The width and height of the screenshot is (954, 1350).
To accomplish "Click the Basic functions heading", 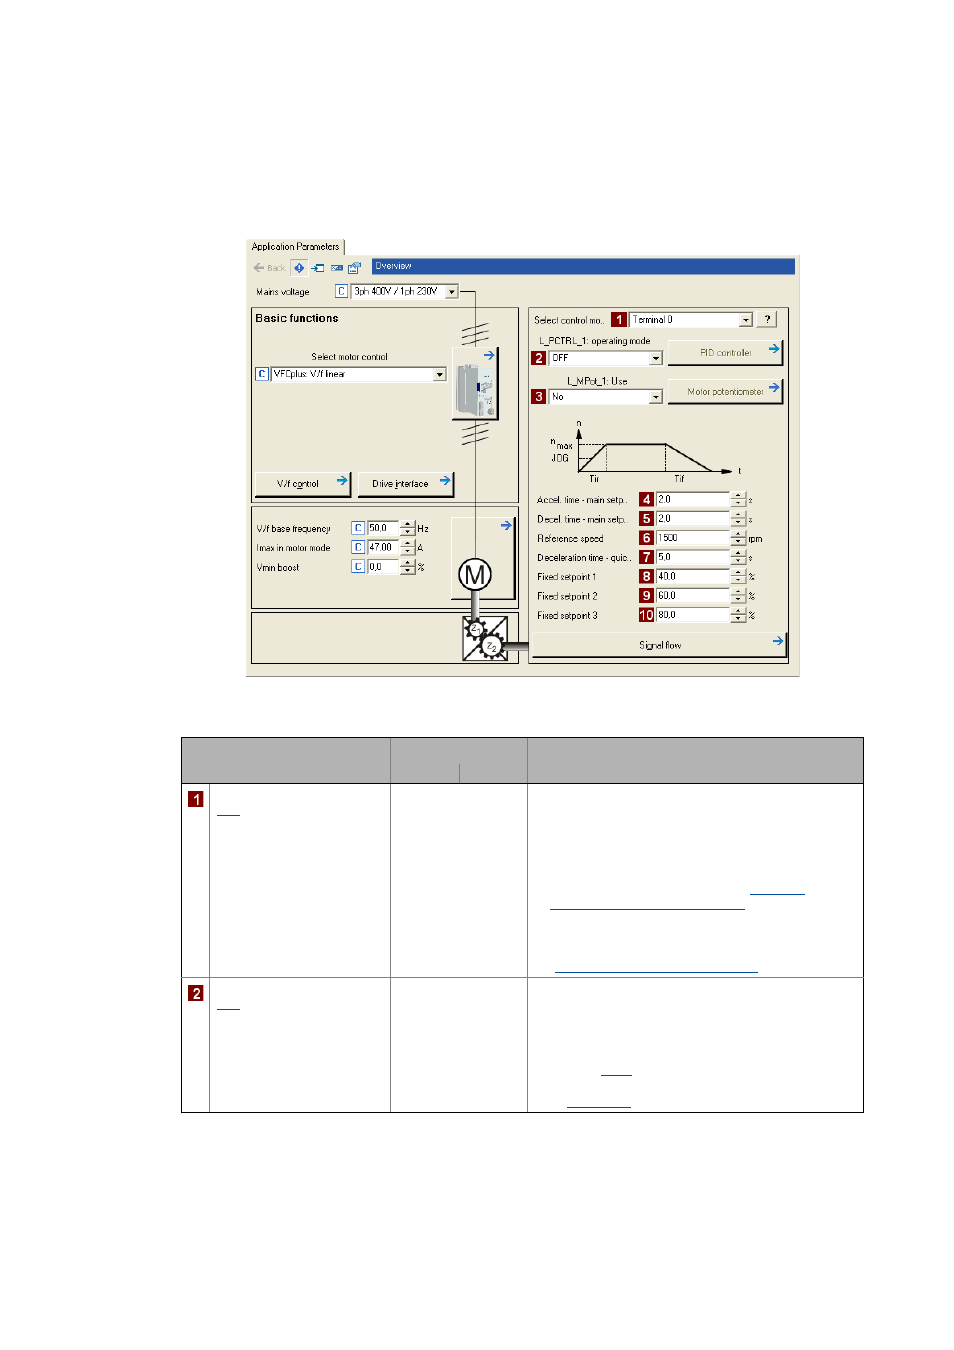I will tap(297, 318).
